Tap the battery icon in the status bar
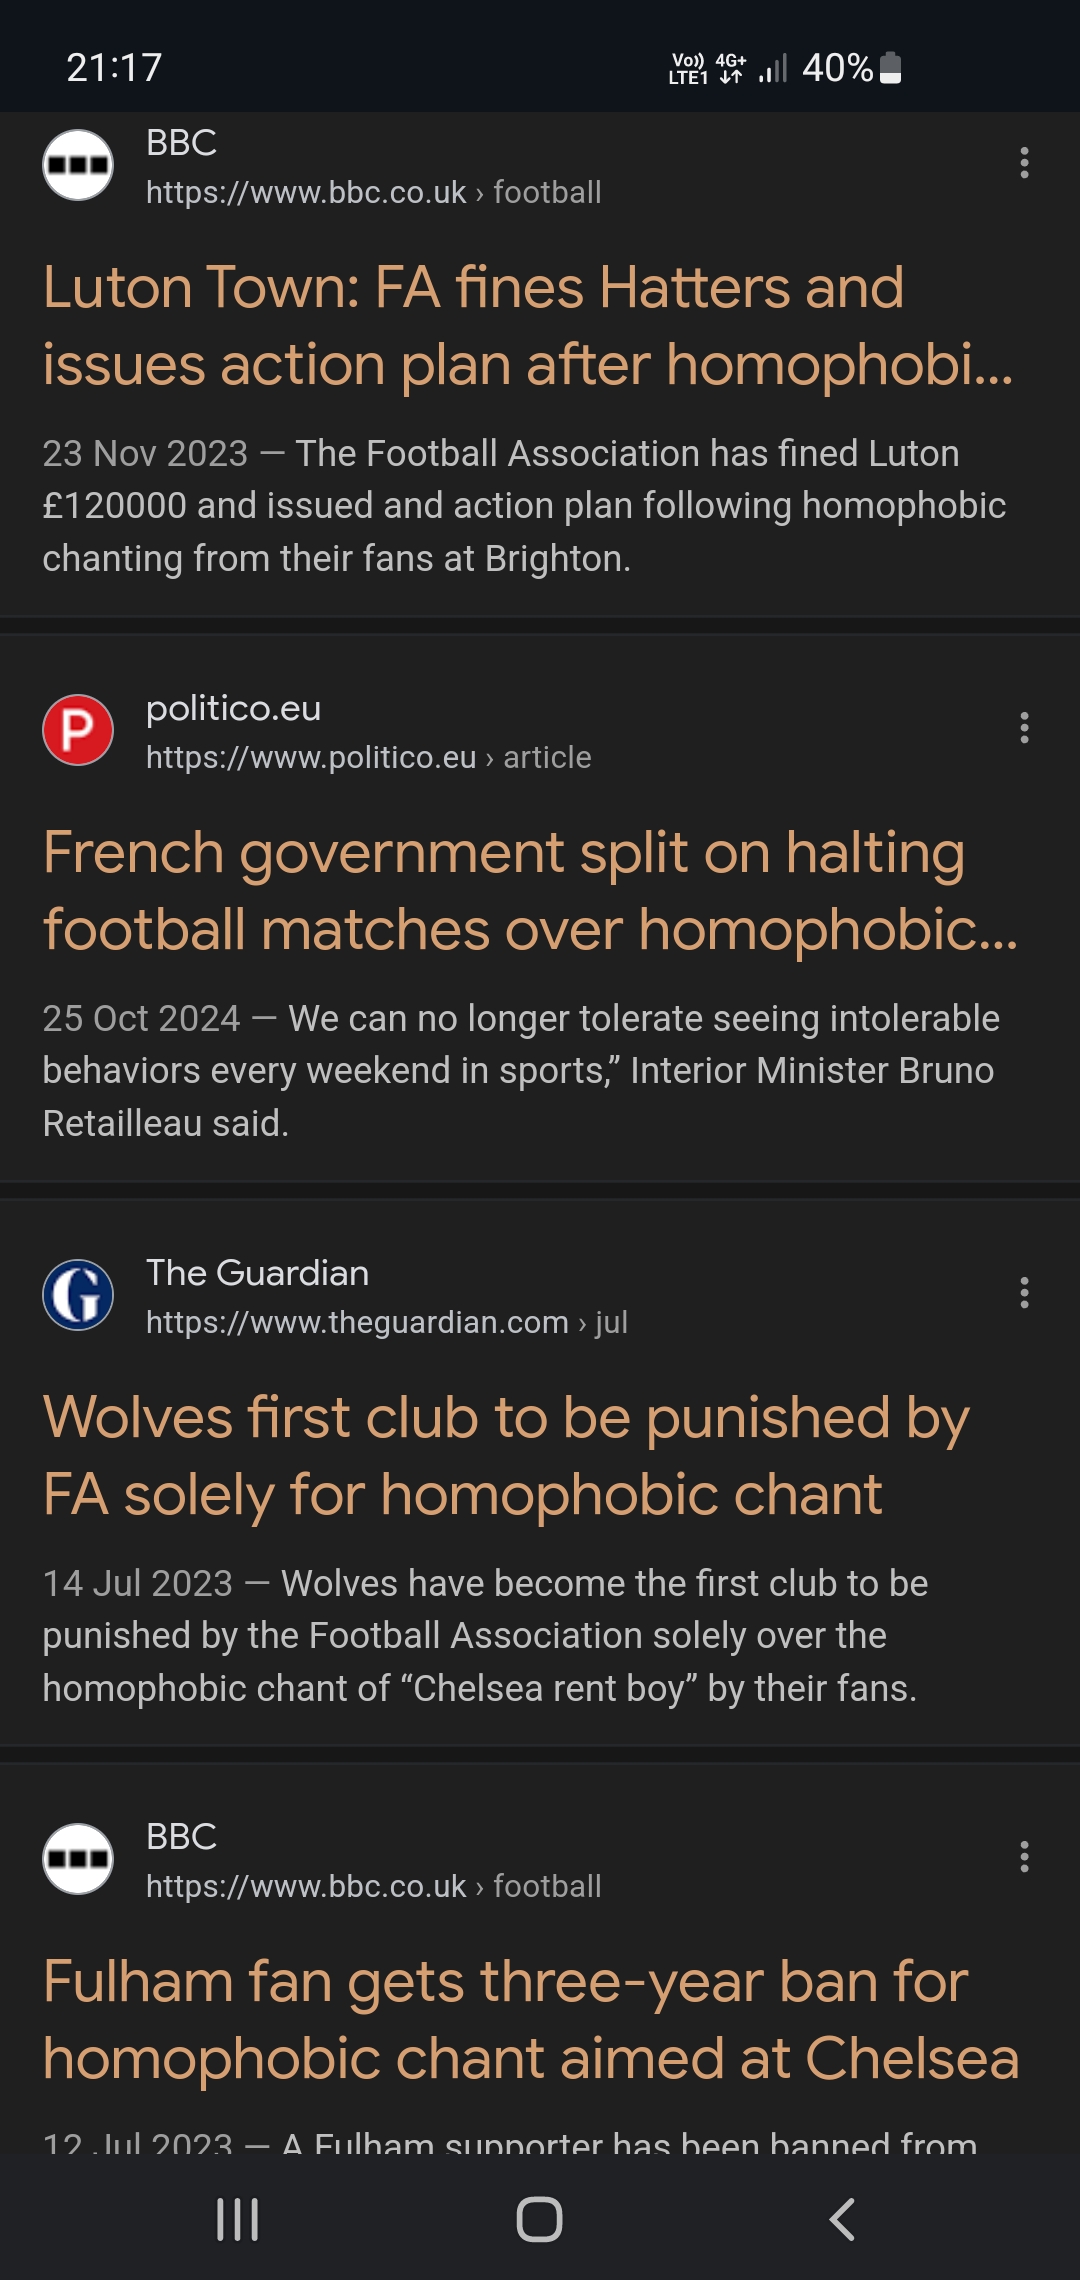1080x2280 pixels. pyautogui.click(x=891, y=68)
